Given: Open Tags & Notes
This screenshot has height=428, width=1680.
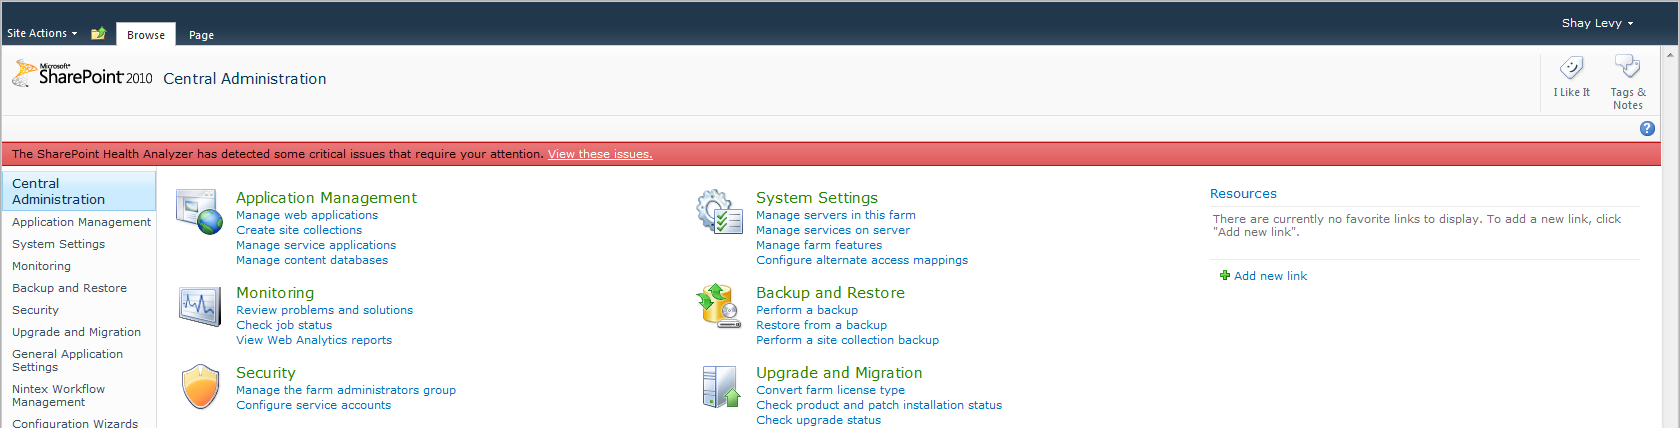Looking at the screenshot, I should click(1627, 82).
